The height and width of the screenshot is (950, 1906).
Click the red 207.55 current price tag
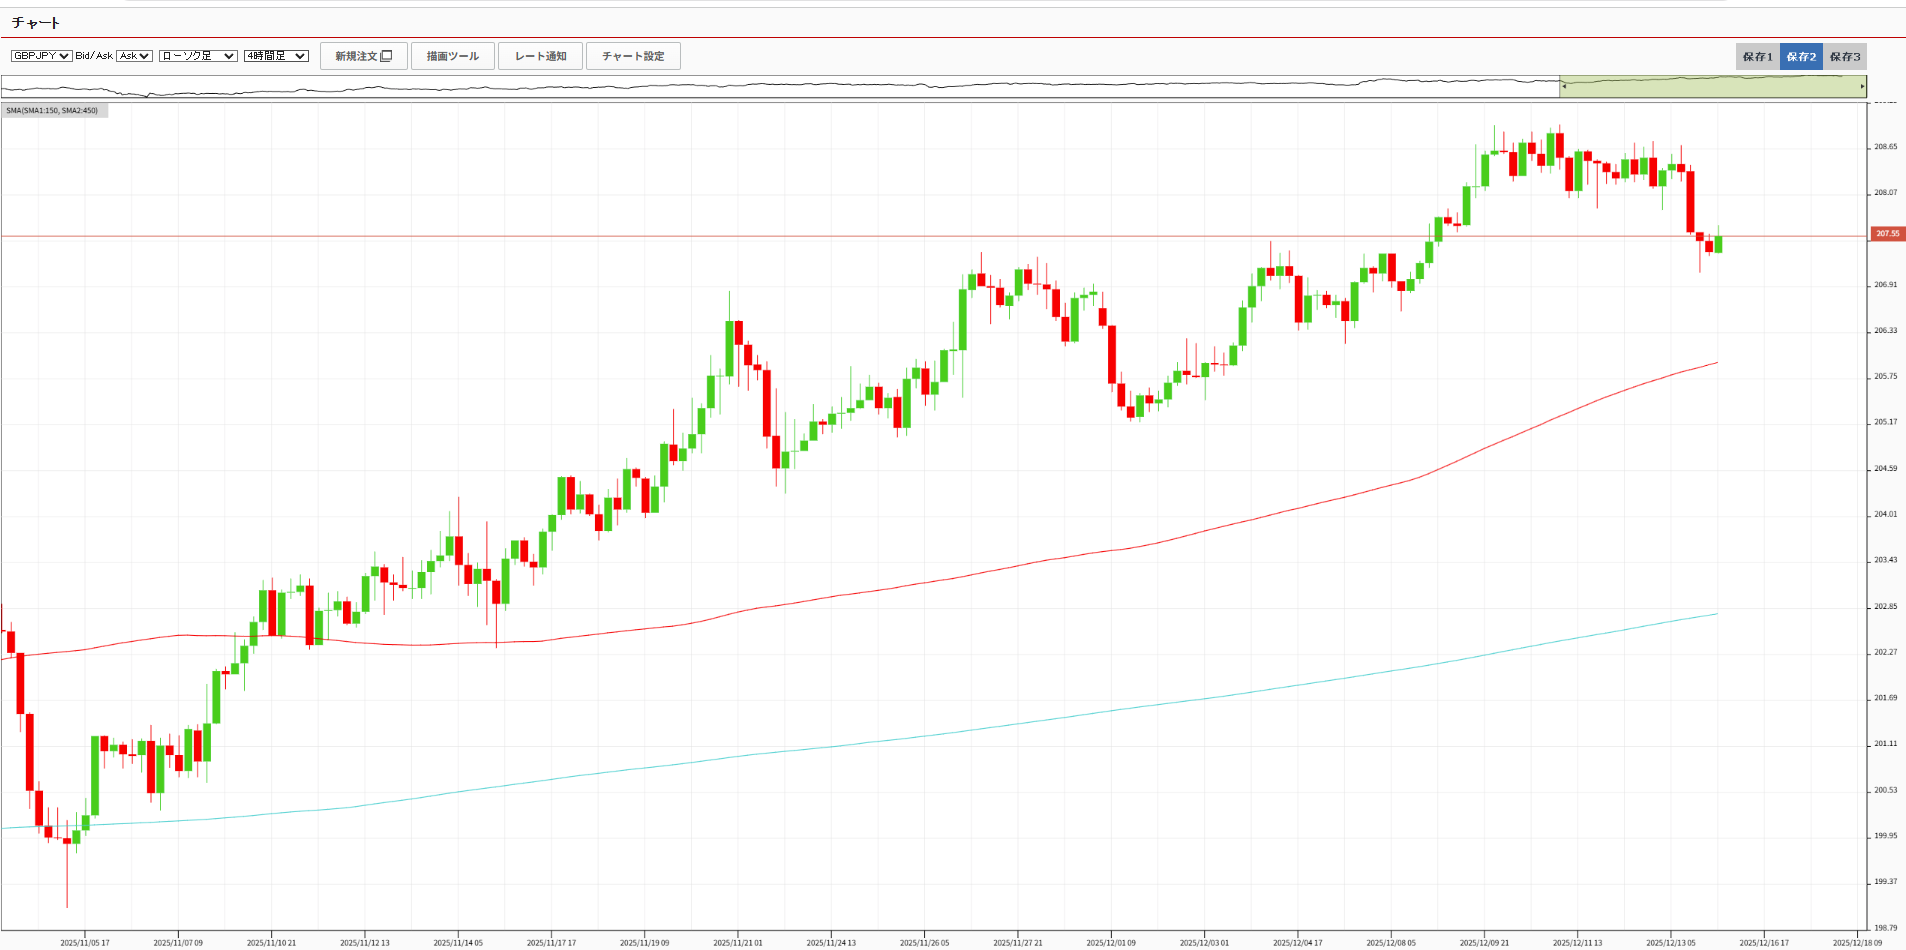(x=1887, y=234)
